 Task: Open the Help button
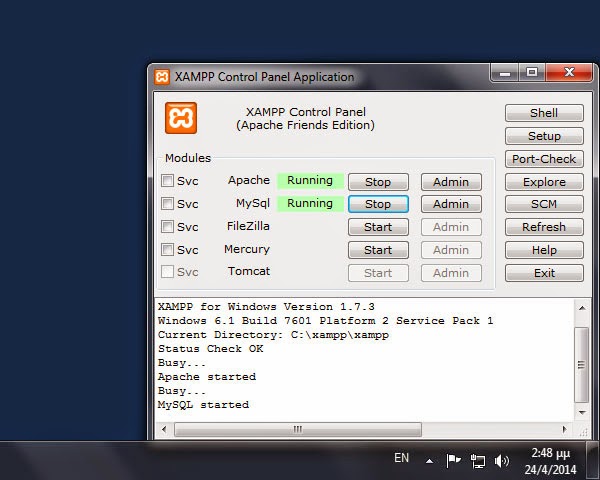click(544, 250)
